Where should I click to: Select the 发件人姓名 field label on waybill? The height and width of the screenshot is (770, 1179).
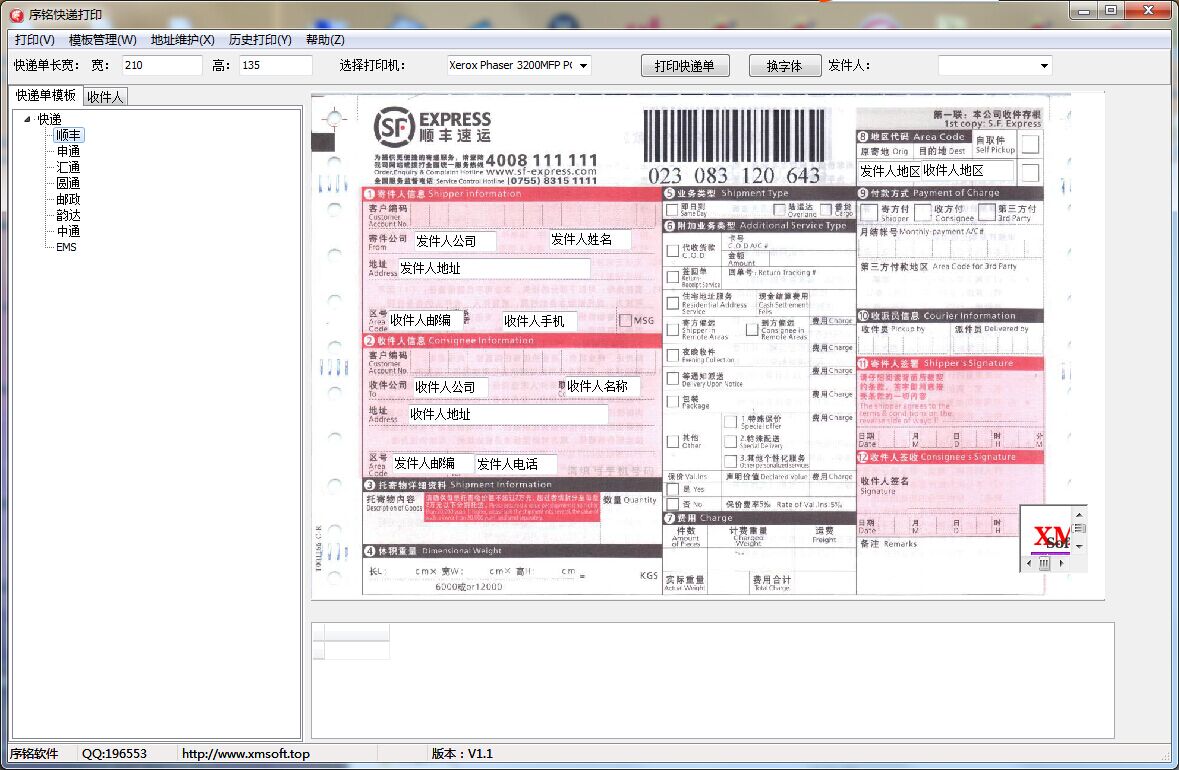pyautogui.click(x=590, y=239)
